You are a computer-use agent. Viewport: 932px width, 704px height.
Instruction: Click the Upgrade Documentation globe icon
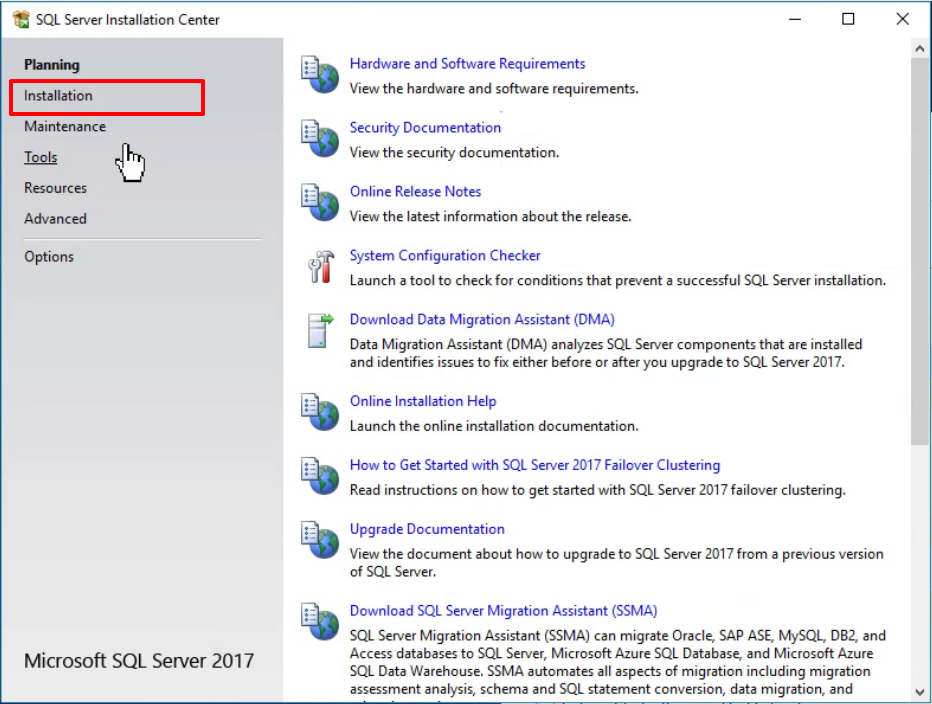[x=320, y=540]
